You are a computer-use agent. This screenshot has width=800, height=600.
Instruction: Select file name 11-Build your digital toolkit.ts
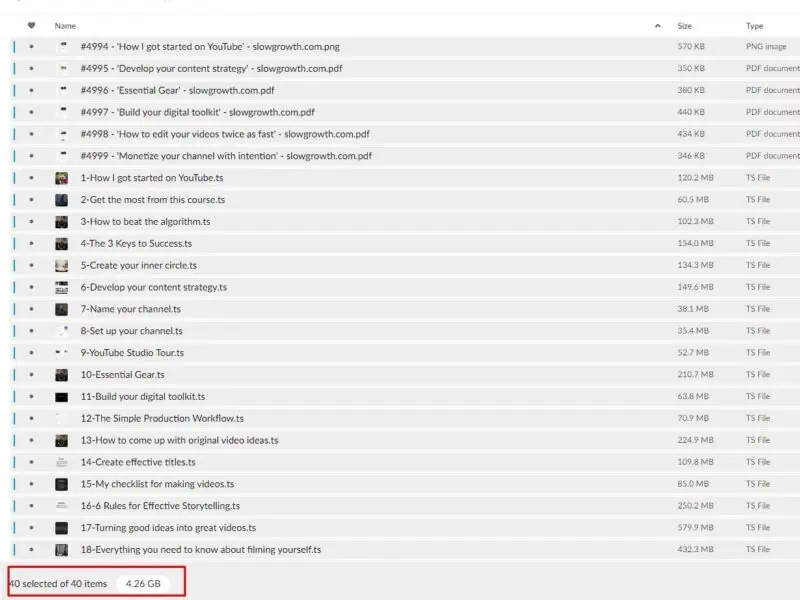(x=143, y=397)
